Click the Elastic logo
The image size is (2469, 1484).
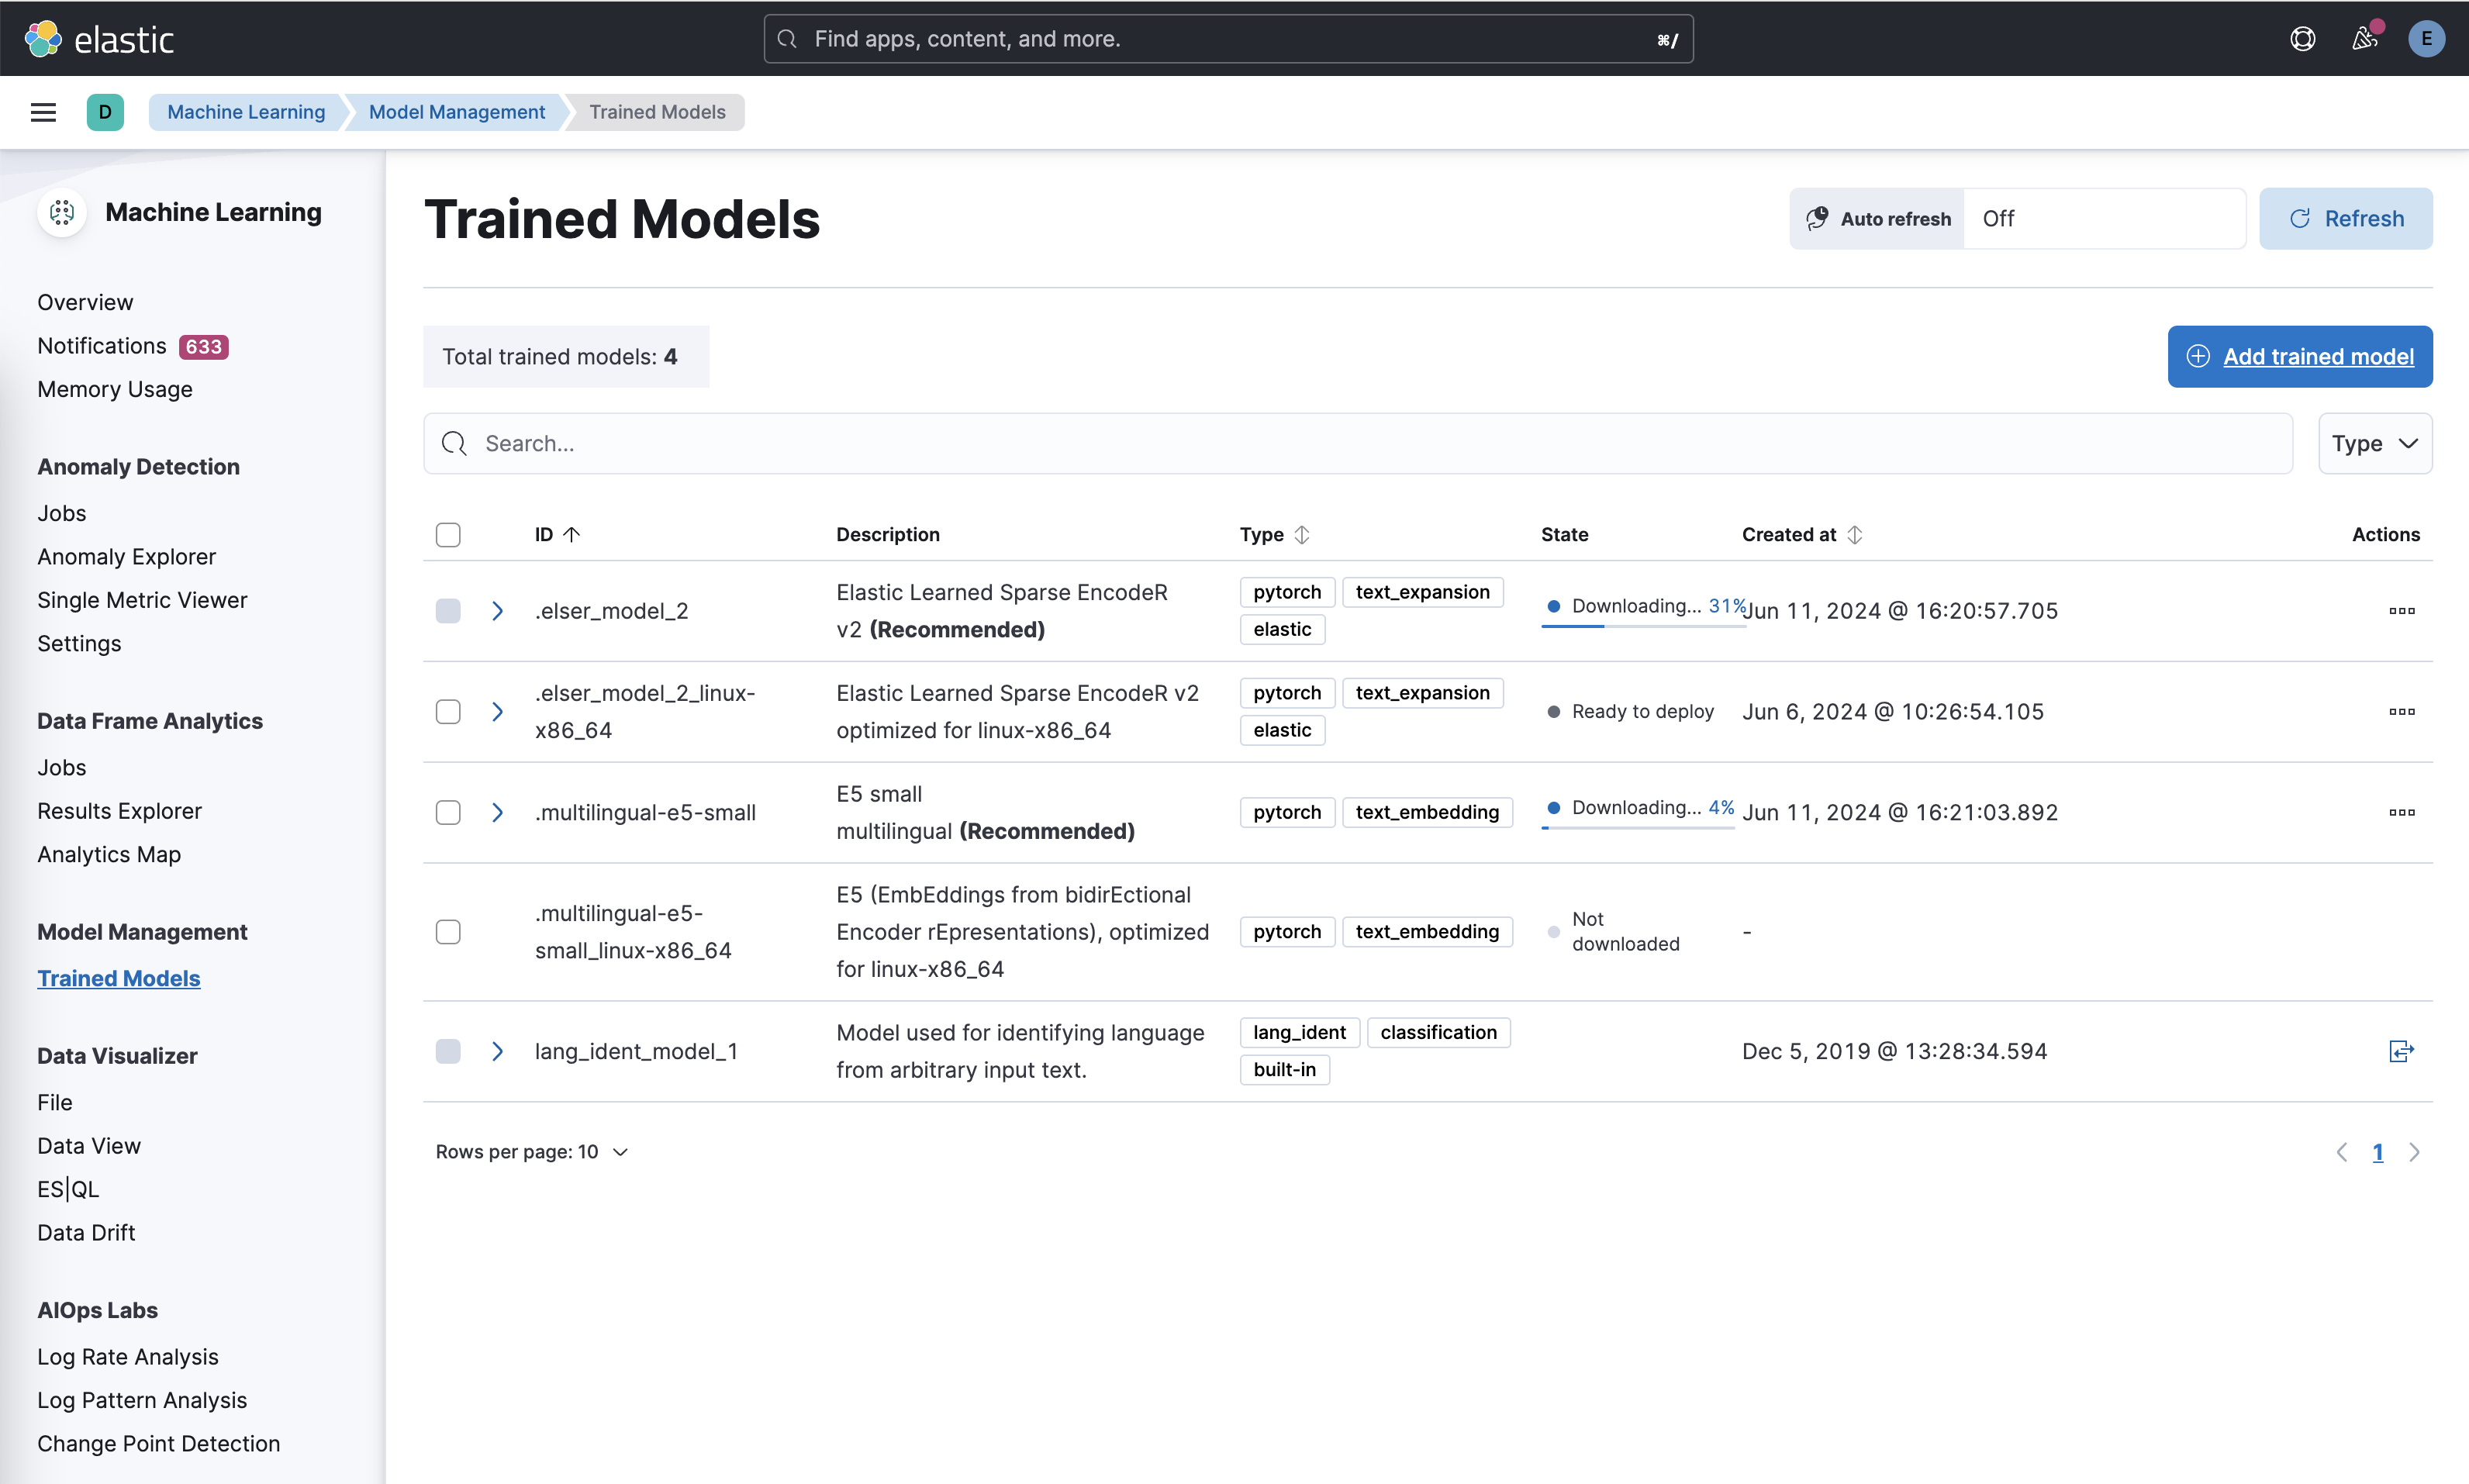tap(98, 39)
